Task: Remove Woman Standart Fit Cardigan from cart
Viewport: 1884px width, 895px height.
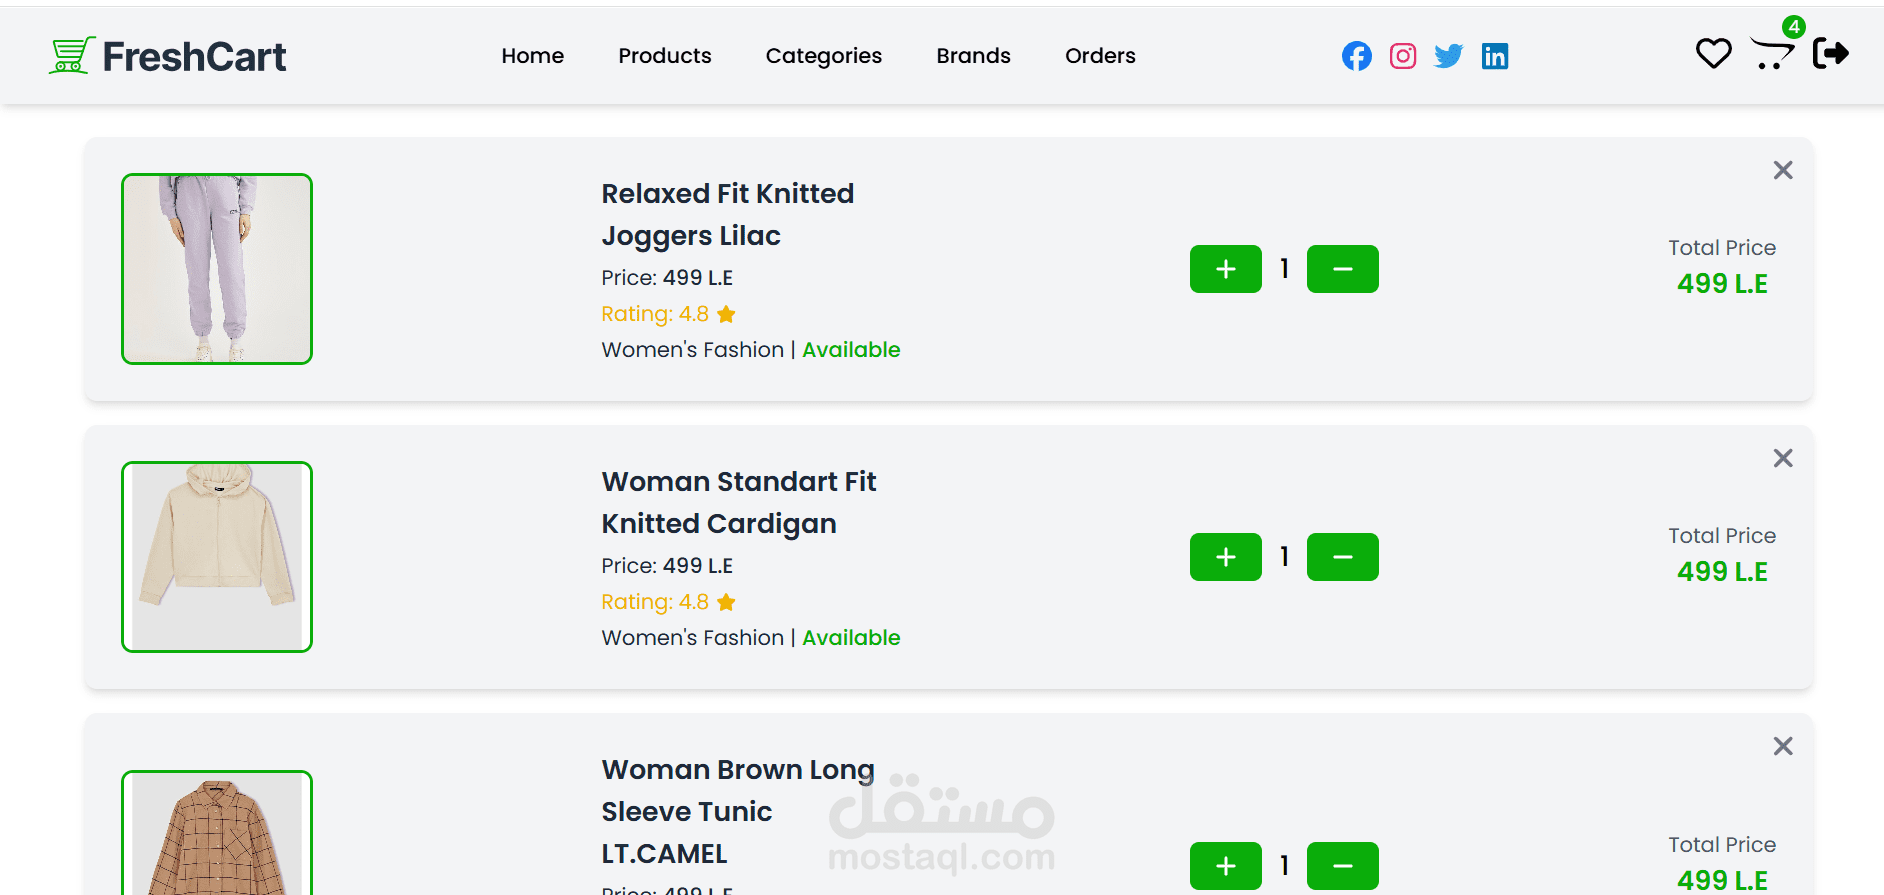Action: (x=1782, y=458)
